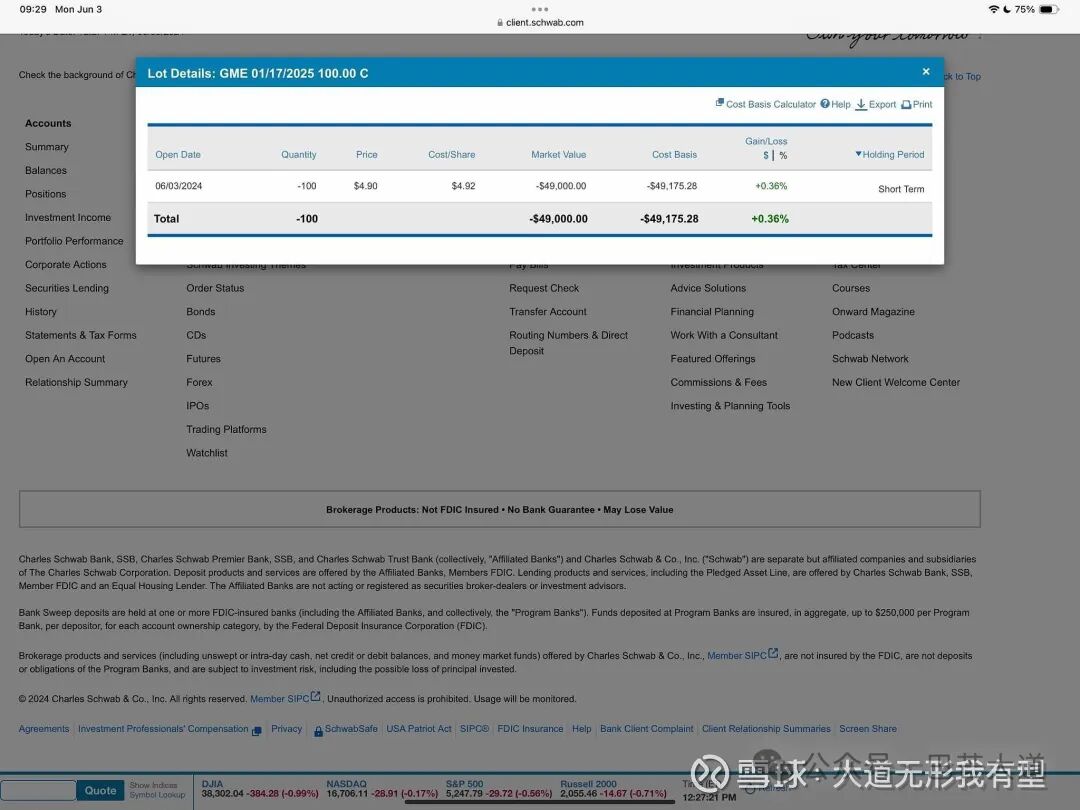Sort by Price column header
1080x810 pixels.
point(366,154)
